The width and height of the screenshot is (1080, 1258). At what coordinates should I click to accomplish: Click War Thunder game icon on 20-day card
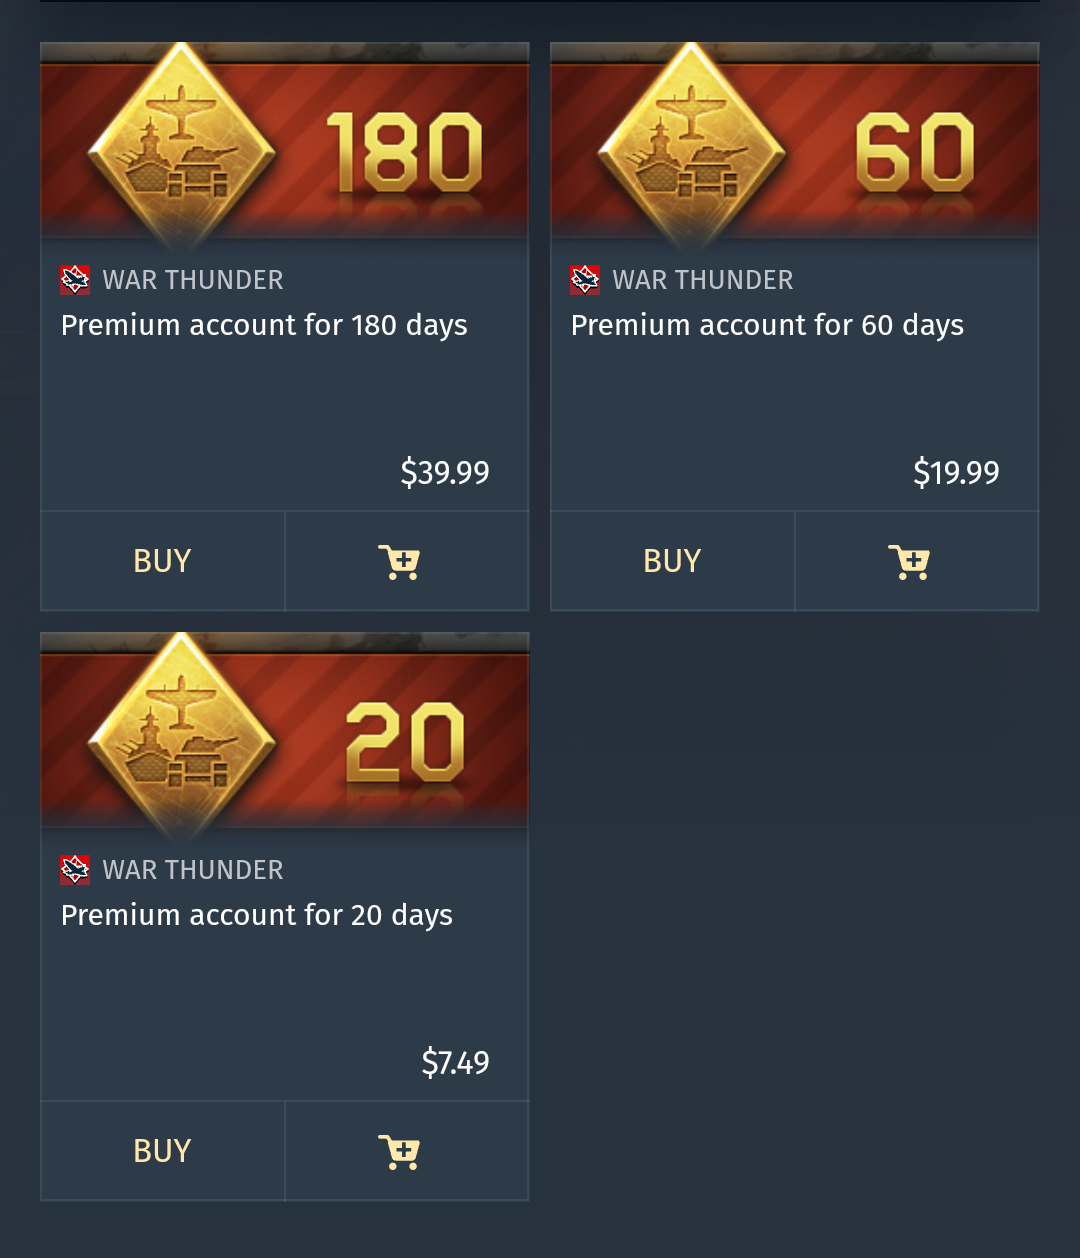[75, 870]
